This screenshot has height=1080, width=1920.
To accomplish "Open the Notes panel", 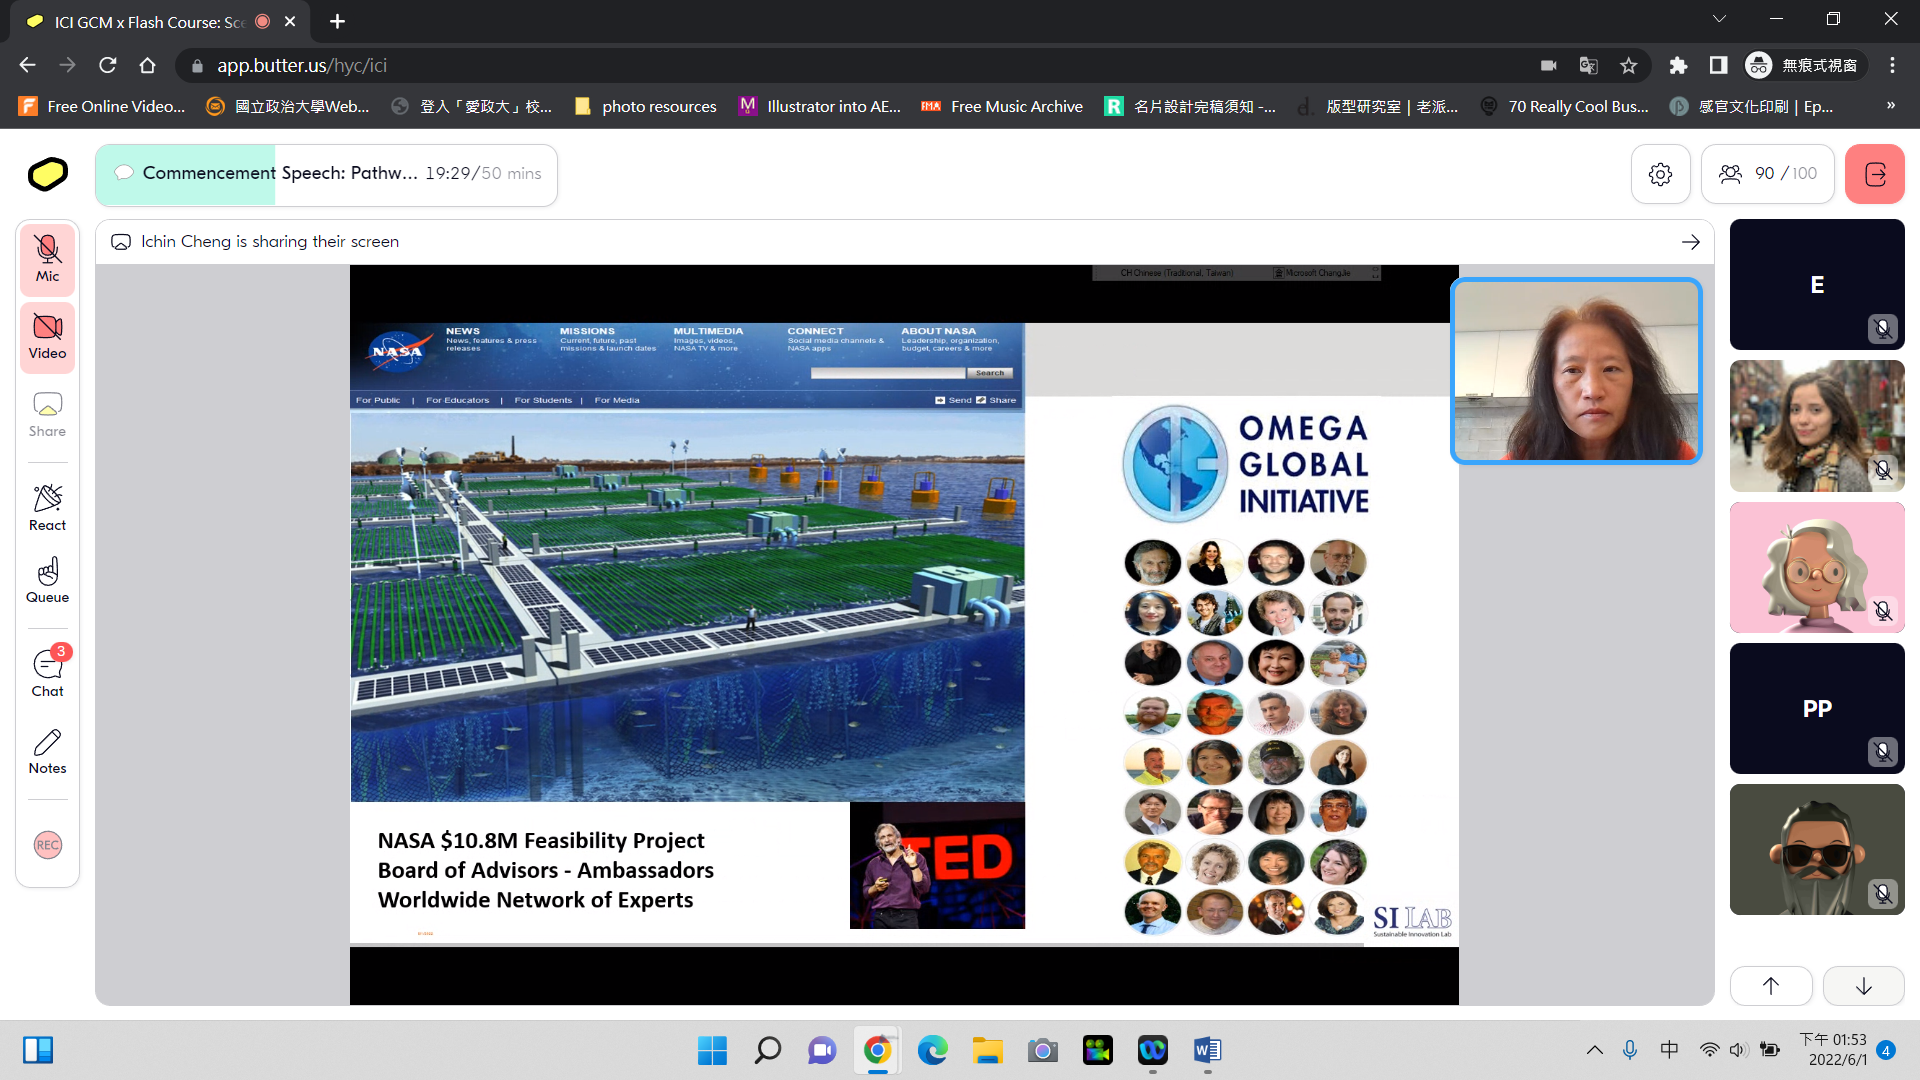I will (47, 752).
